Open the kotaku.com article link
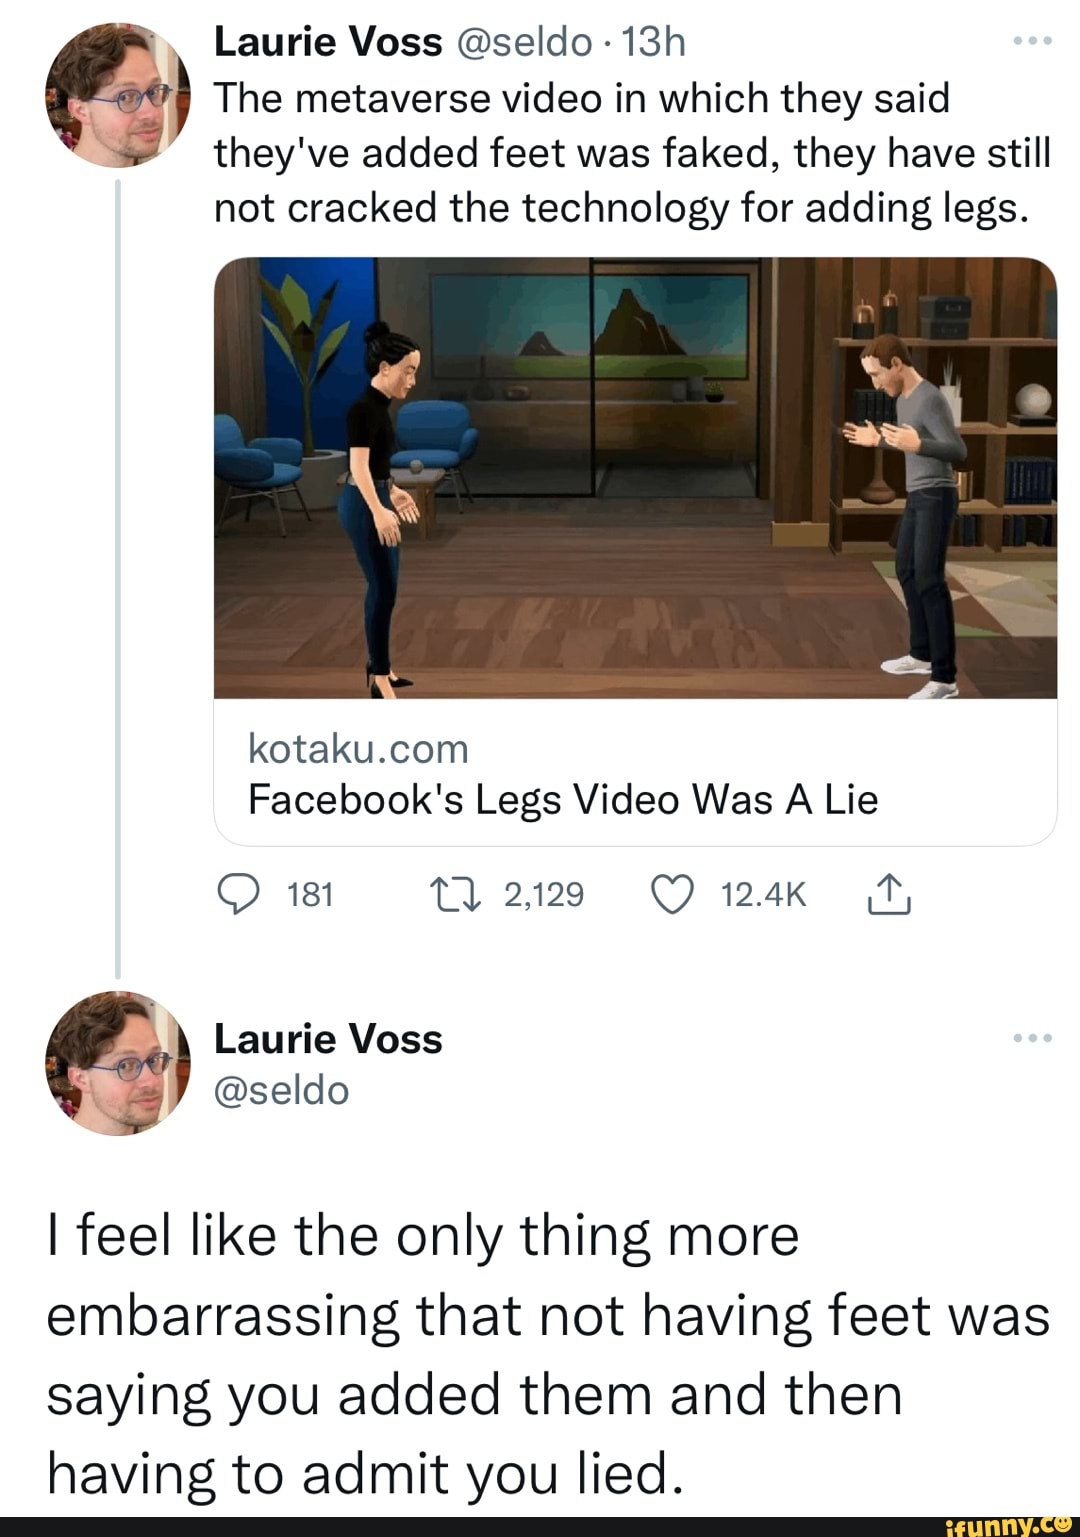This screenshot has height=1537, width=1080. [x=358, y=748]
